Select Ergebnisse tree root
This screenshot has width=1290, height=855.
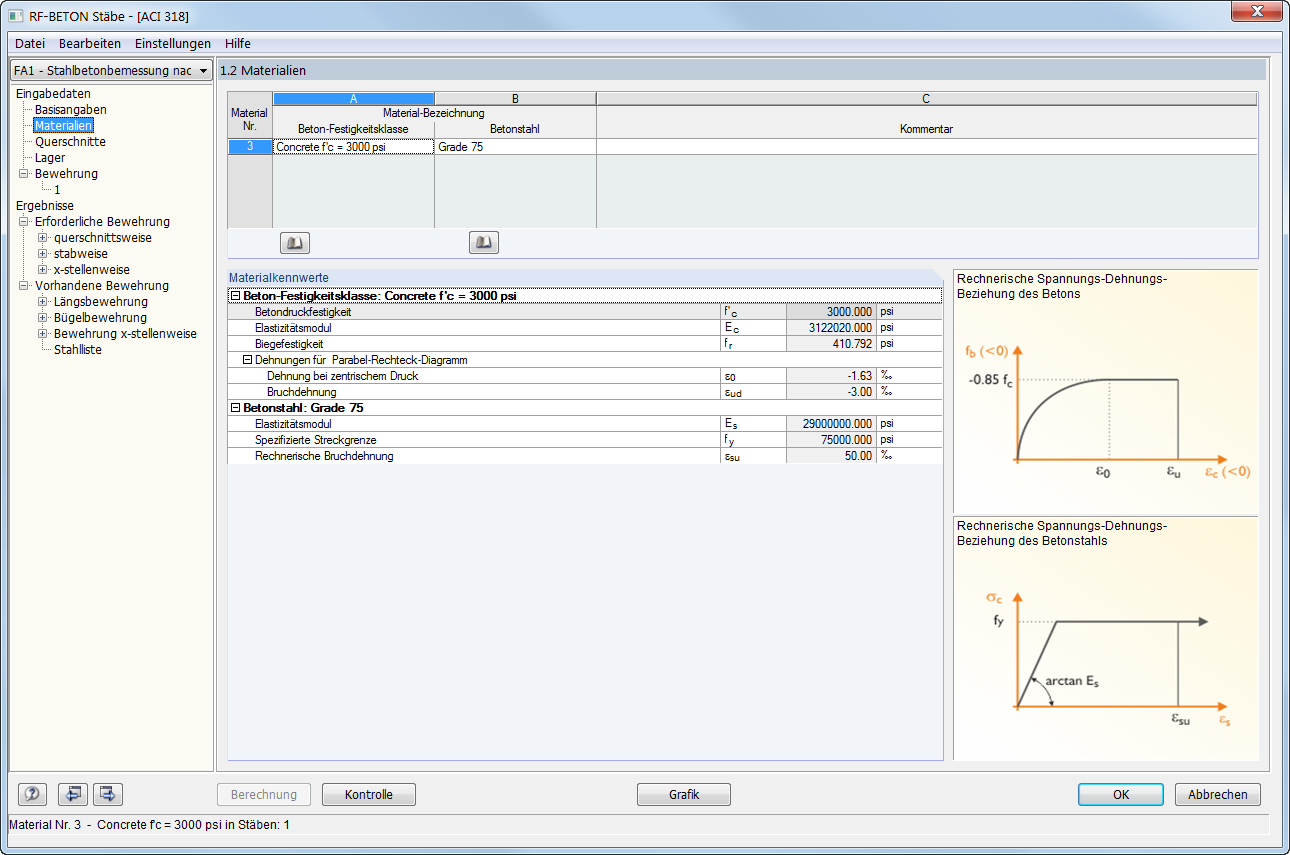[x=45, y=206]
